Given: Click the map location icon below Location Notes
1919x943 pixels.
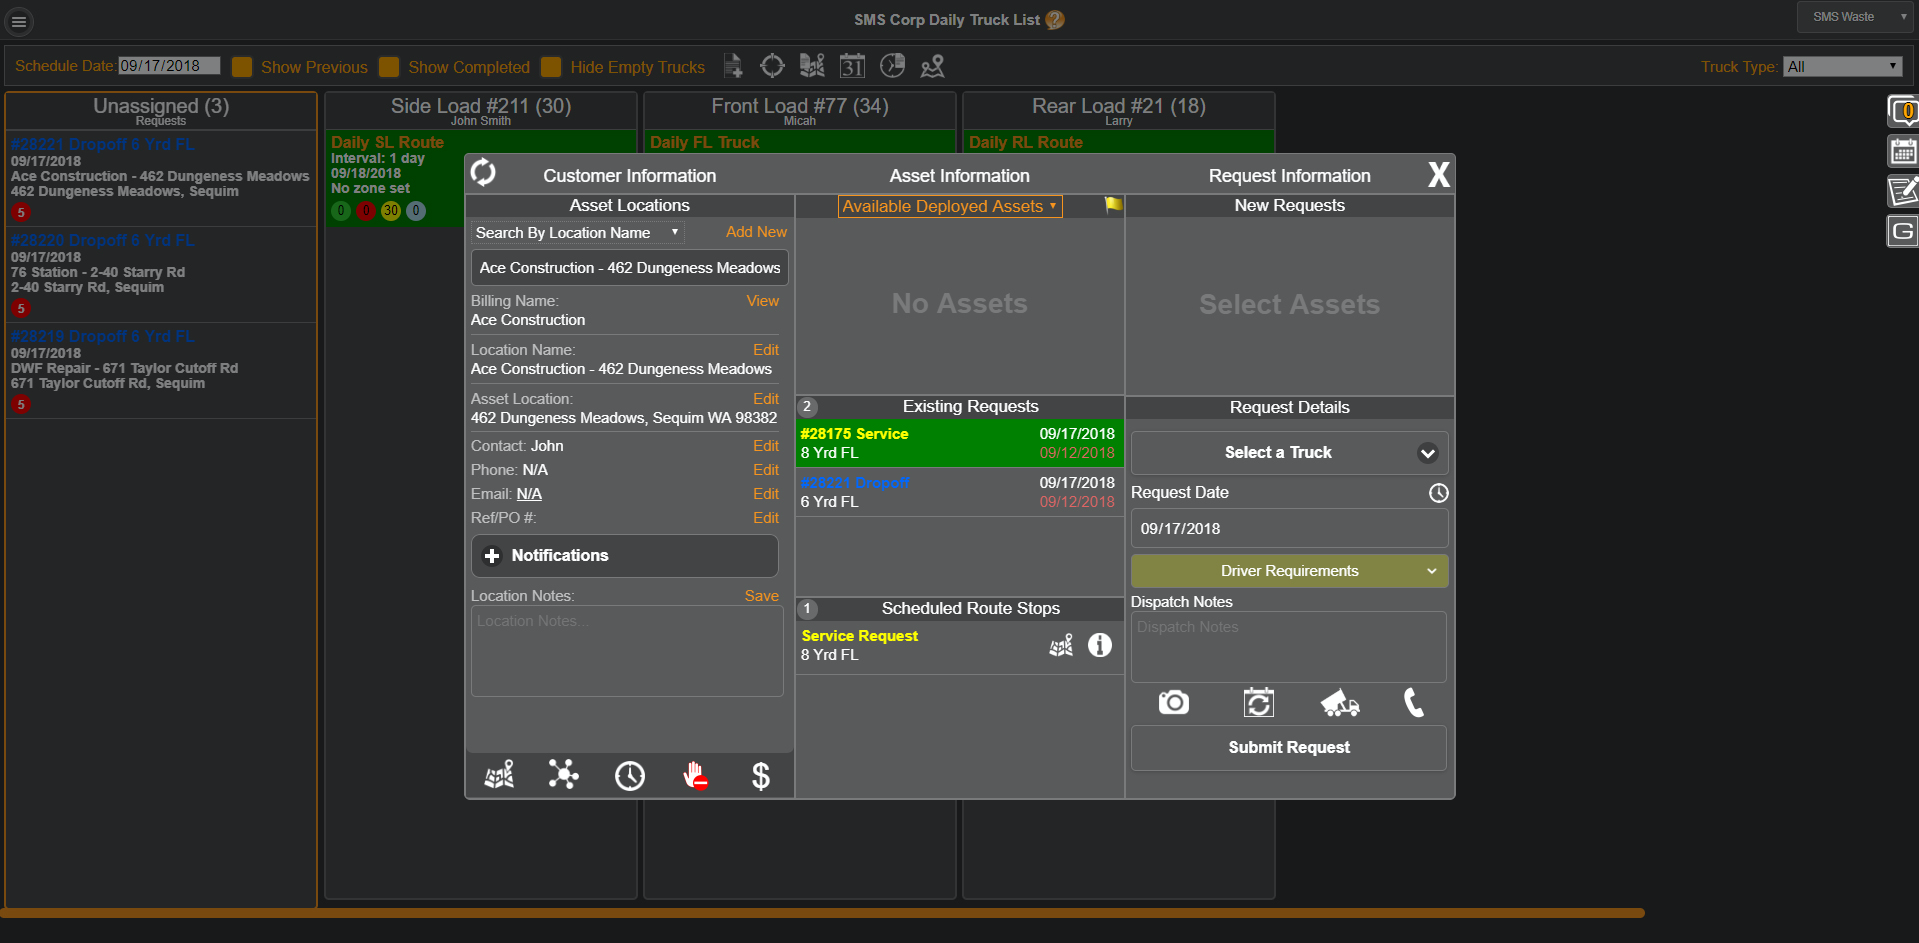Looking at the screenshot, I should [498, 775].
